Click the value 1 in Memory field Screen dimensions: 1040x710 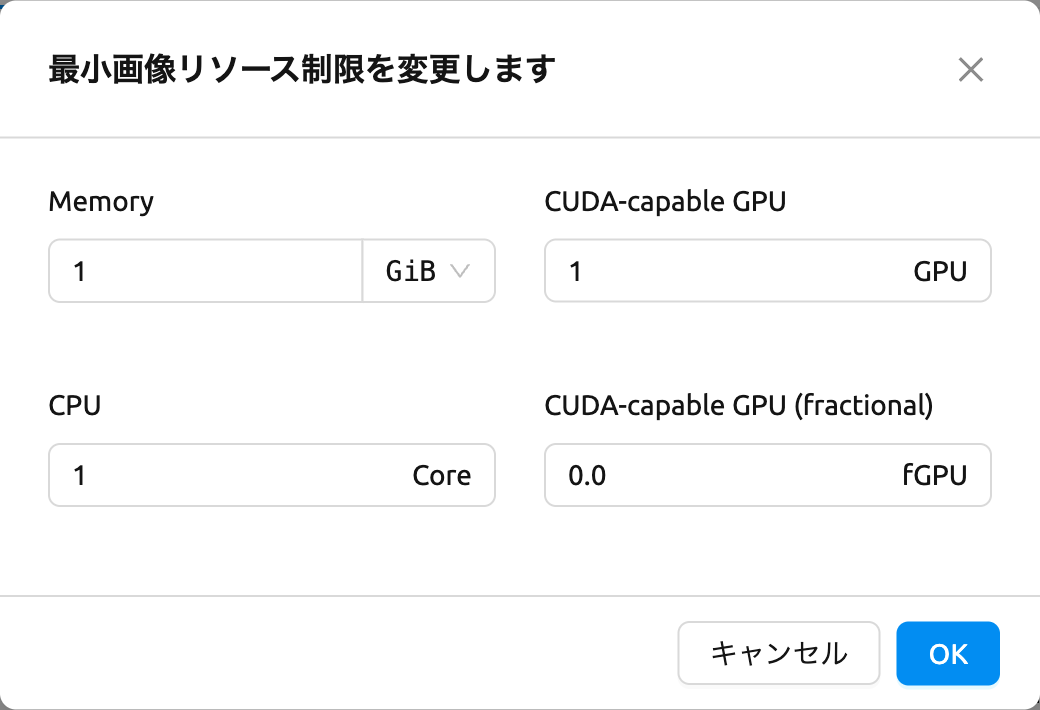80,271
